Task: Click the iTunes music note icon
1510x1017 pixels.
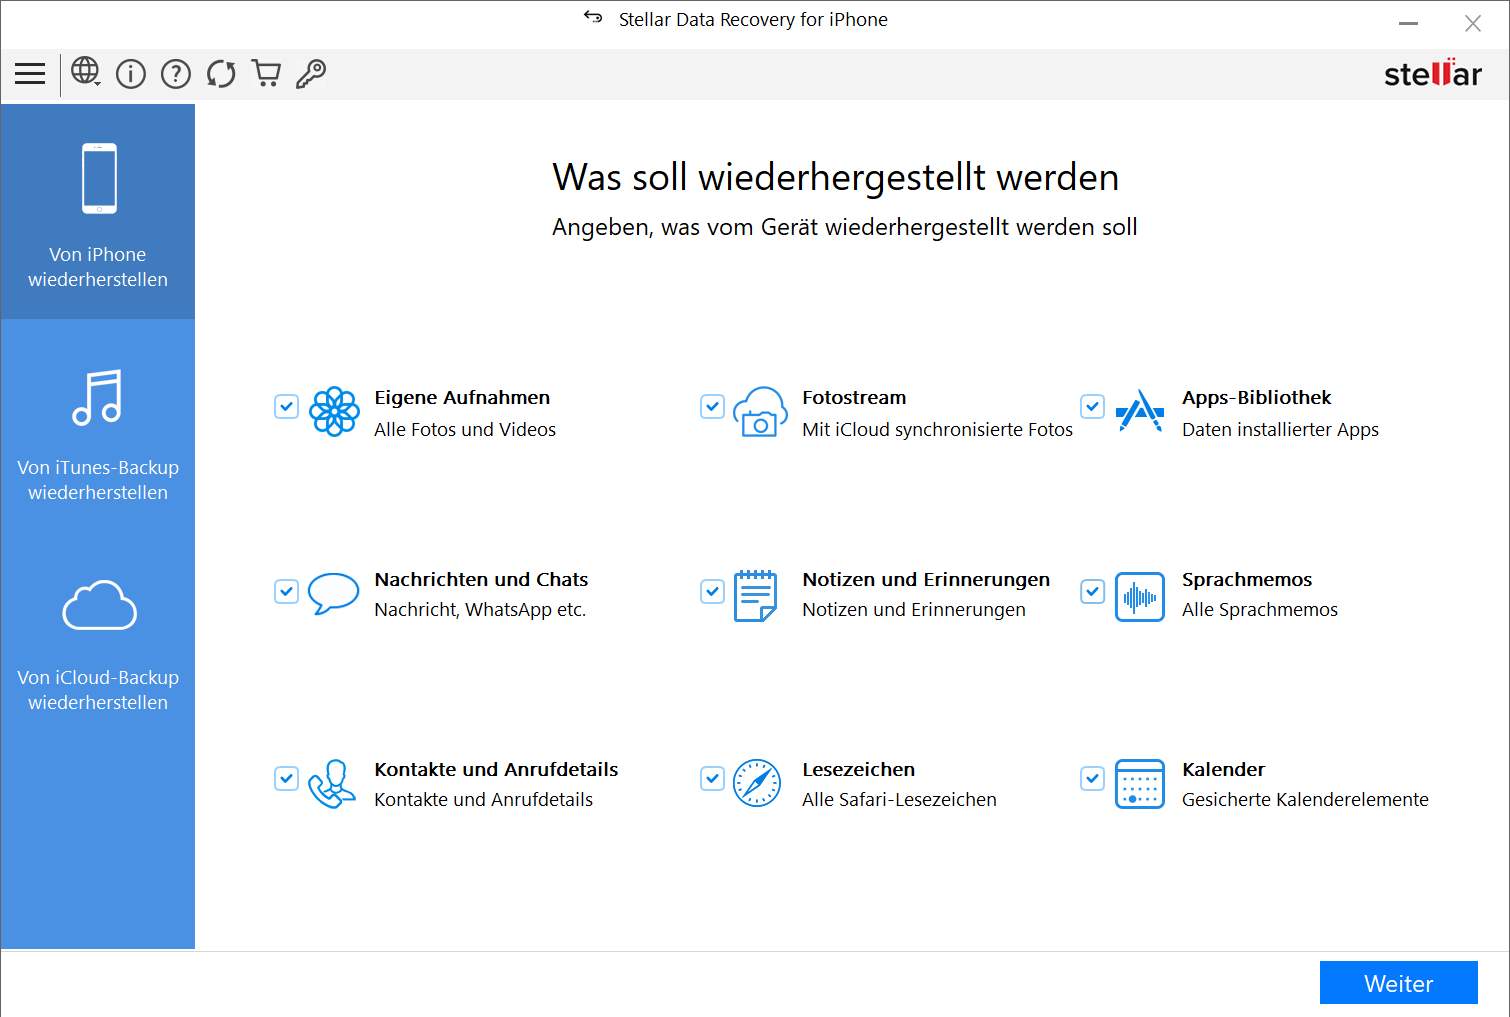Action: click(98, 397)
